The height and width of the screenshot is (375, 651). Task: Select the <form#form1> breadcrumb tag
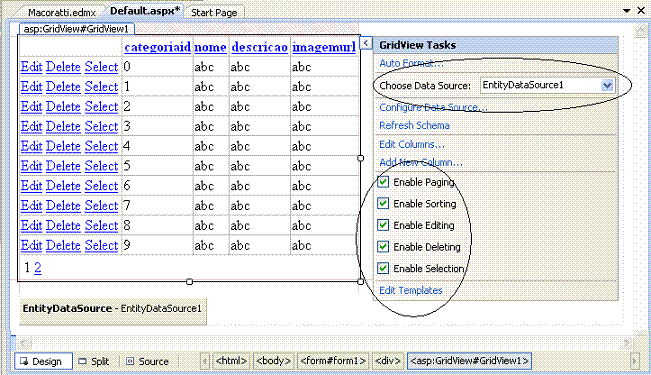333,361
